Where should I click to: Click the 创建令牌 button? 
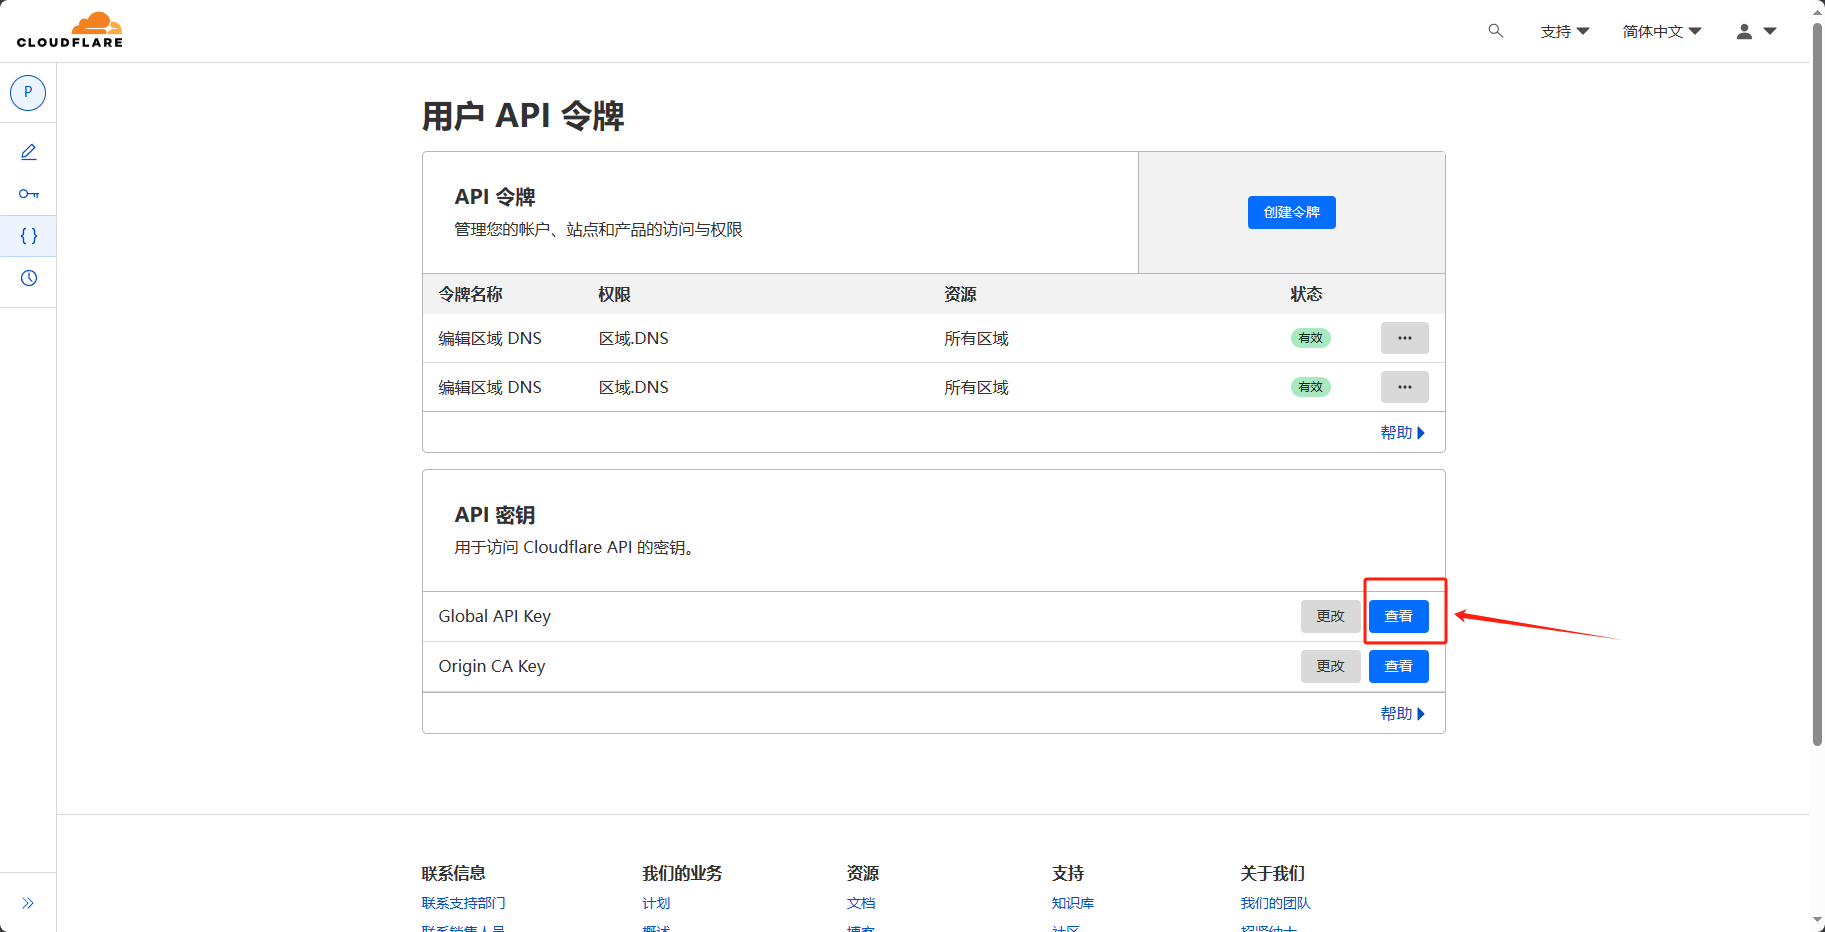[1291, 212]
